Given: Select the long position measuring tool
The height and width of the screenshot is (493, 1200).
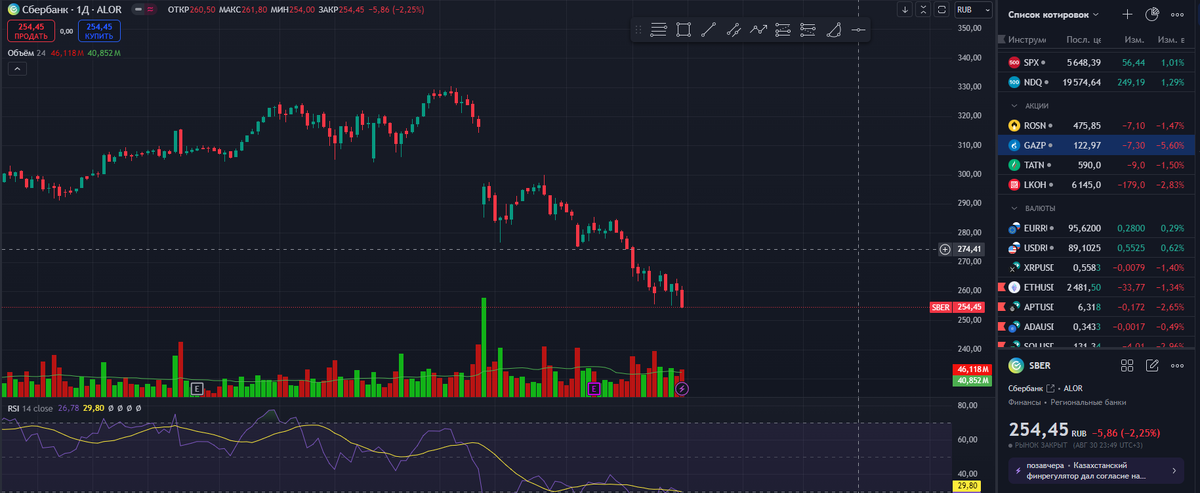Looking at the screenshot, I should [x=783, y=30].
